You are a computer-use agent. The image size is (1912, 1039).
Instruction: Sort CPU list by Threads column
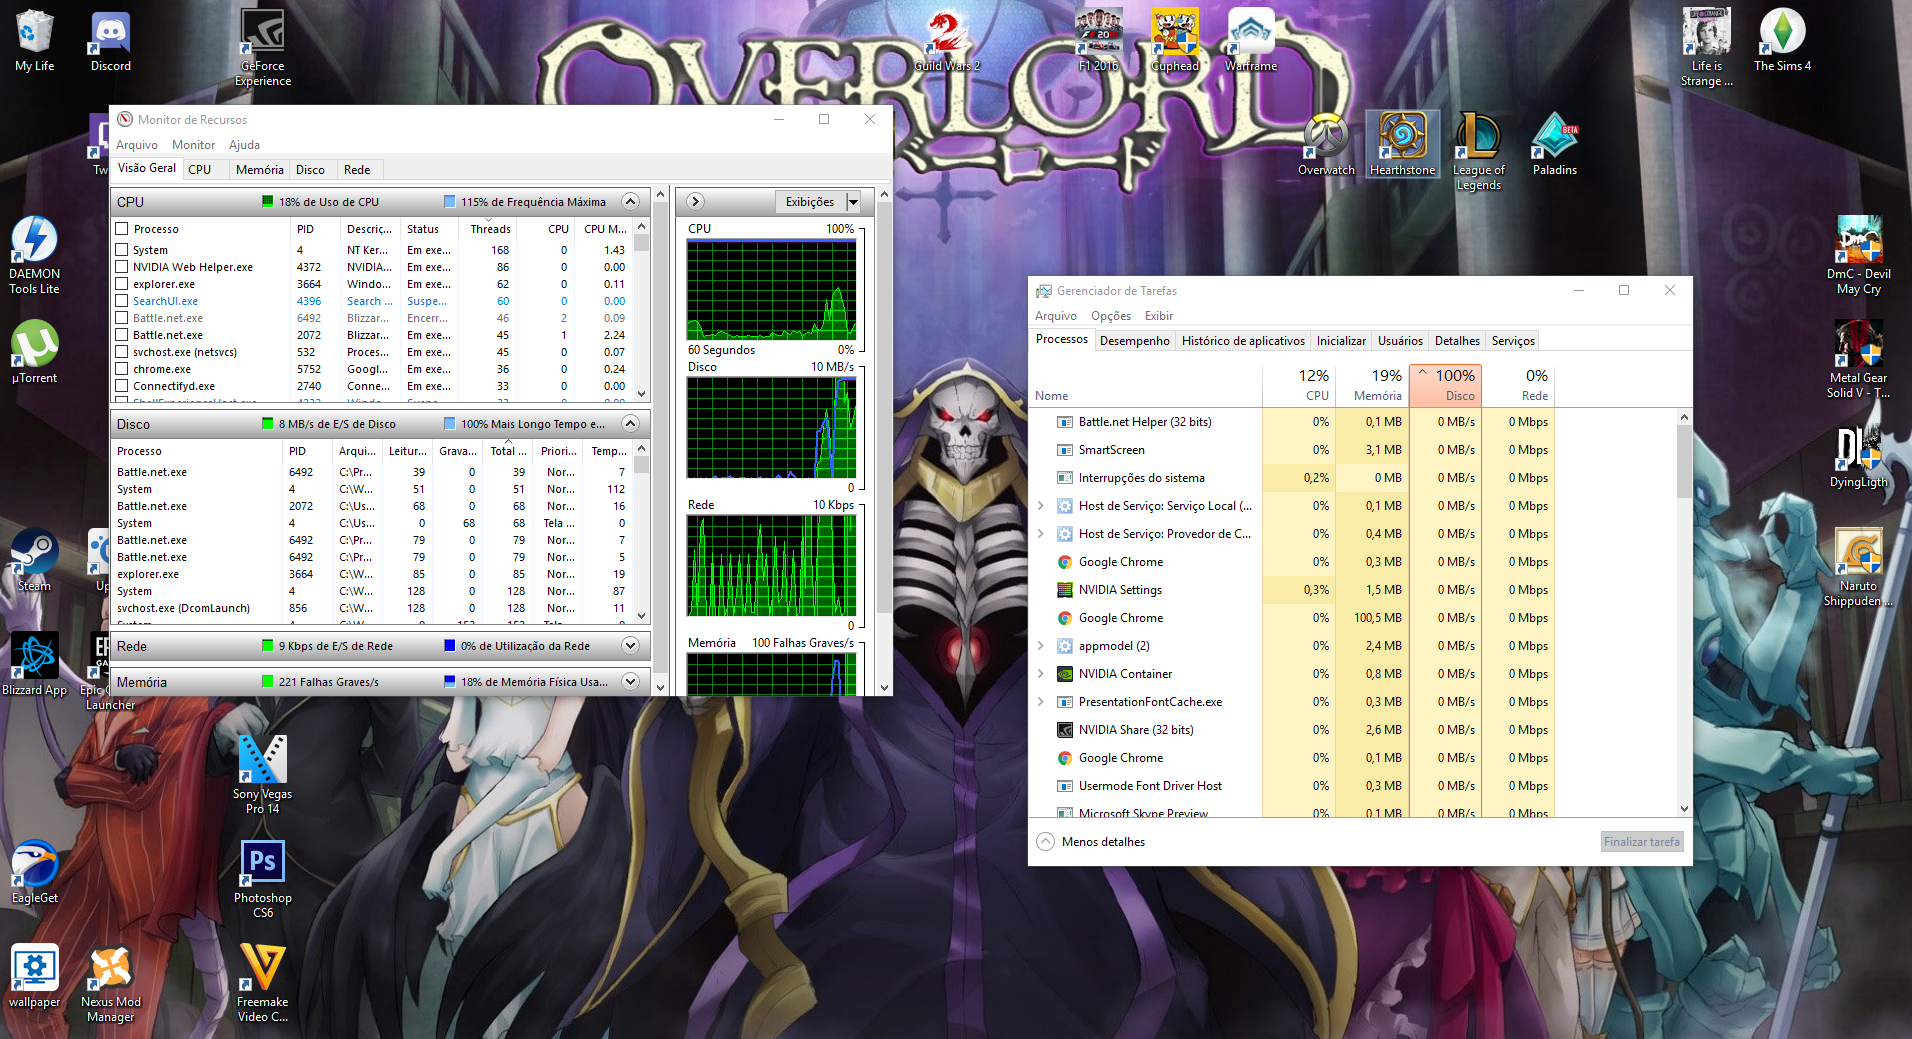click(x=490, y=229)
